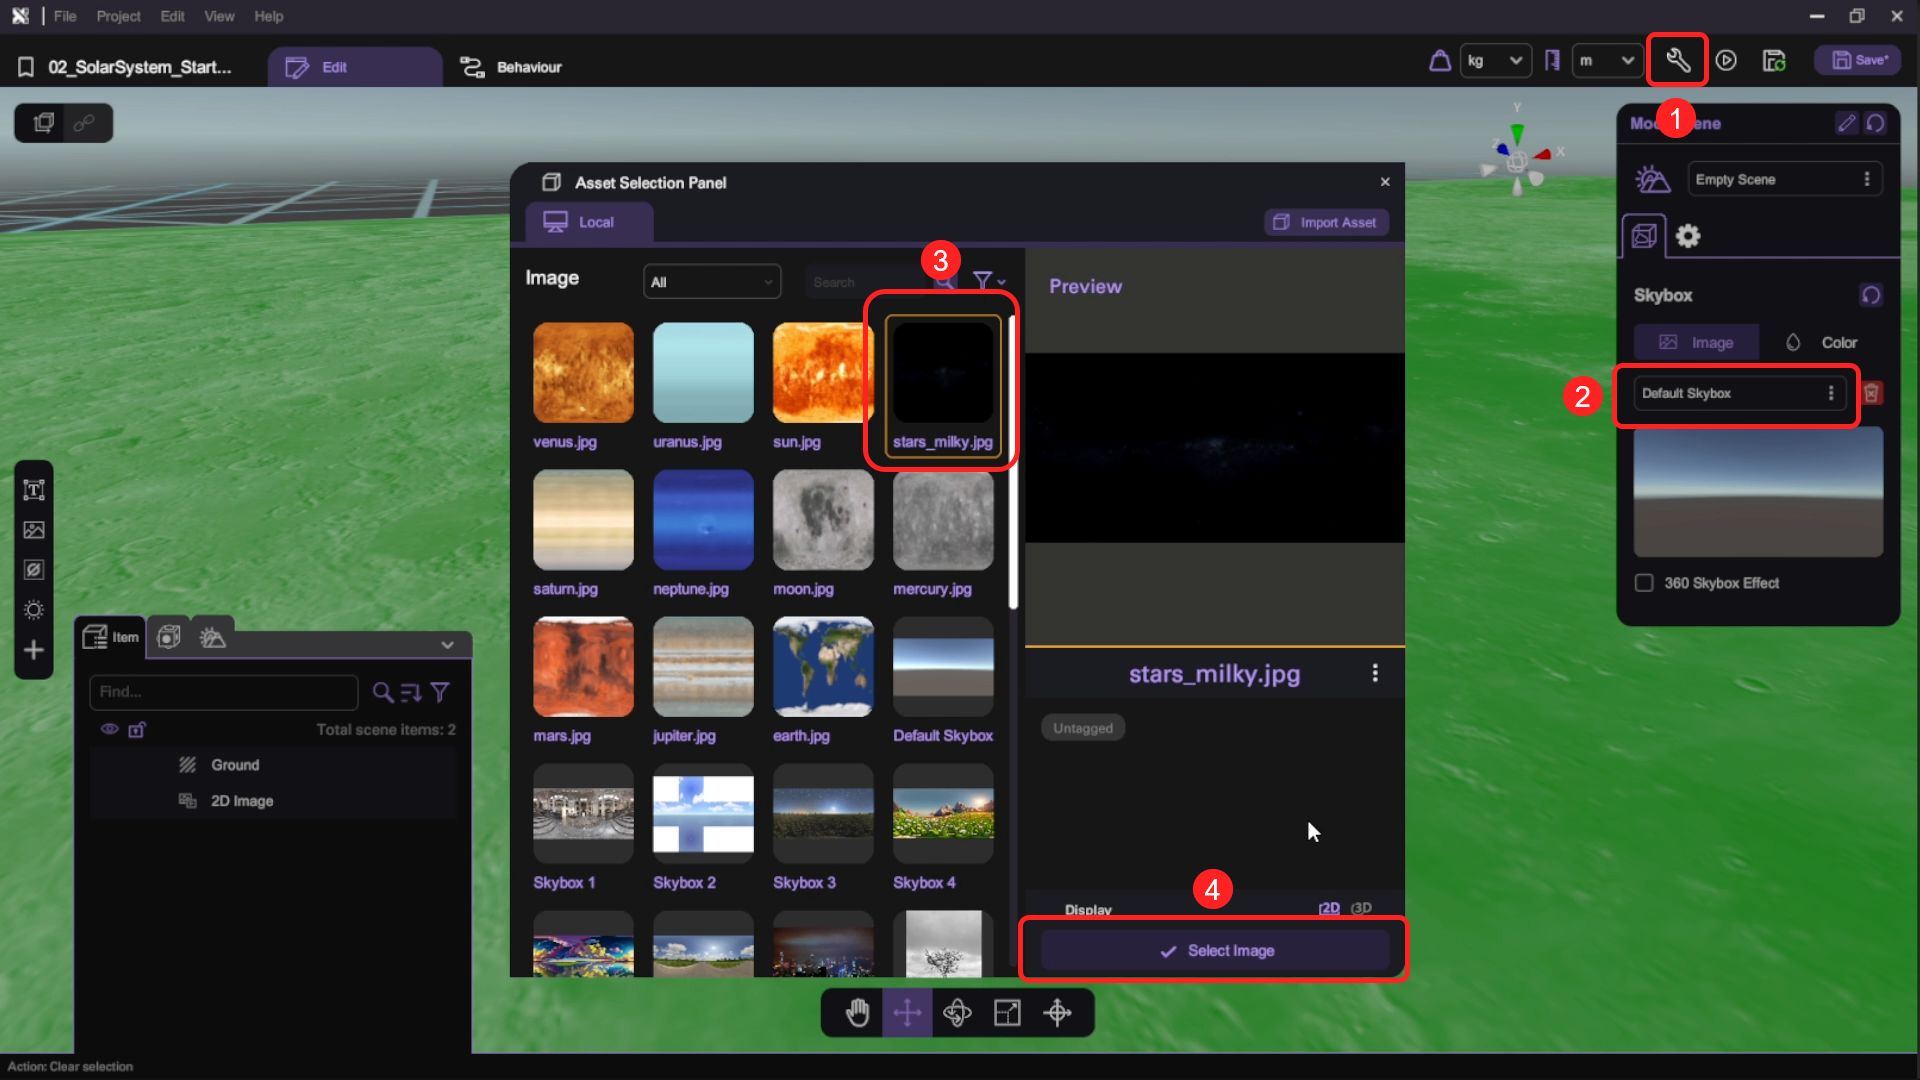Delete the skybox using the red trash icon
1920x1080 pixels.
coord(1871,393)
